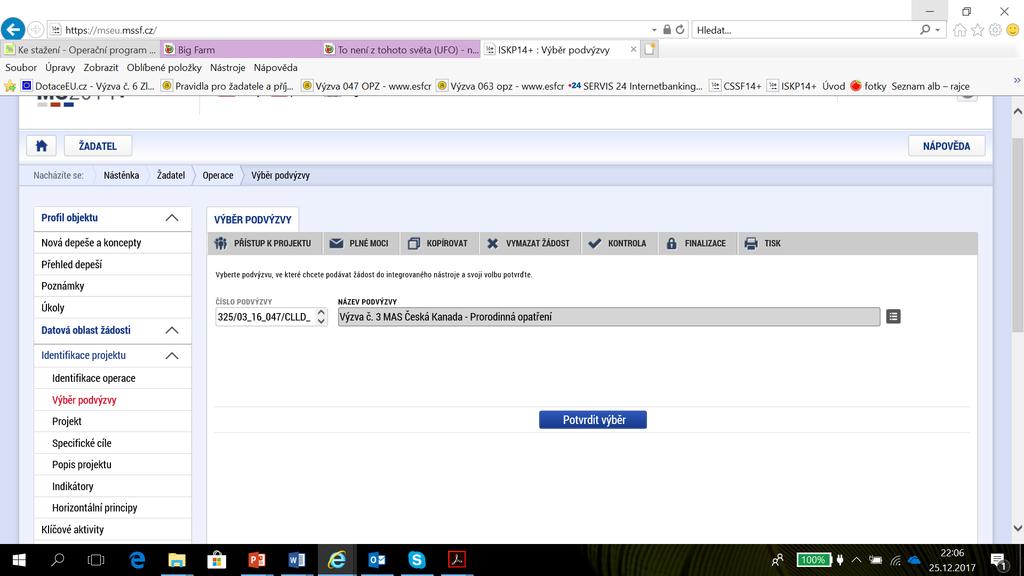Viewport: 1024px width, 576px height.
Task: Open address bar dropdown arrow
Action: 654,30
